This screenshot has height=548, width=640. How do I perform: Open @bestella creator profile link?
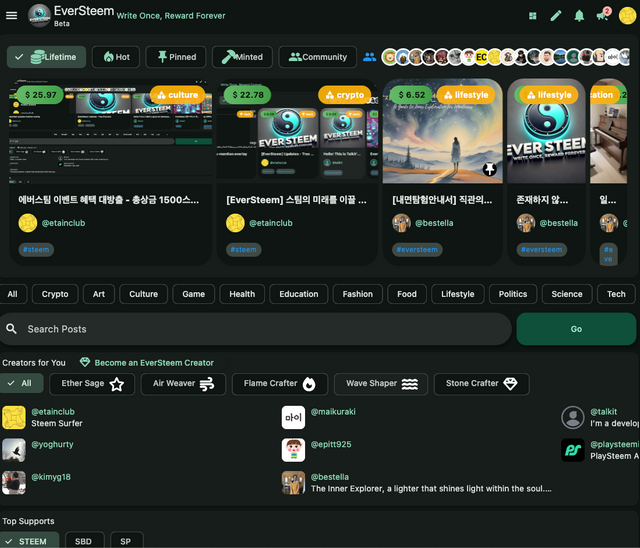(330, 477)
